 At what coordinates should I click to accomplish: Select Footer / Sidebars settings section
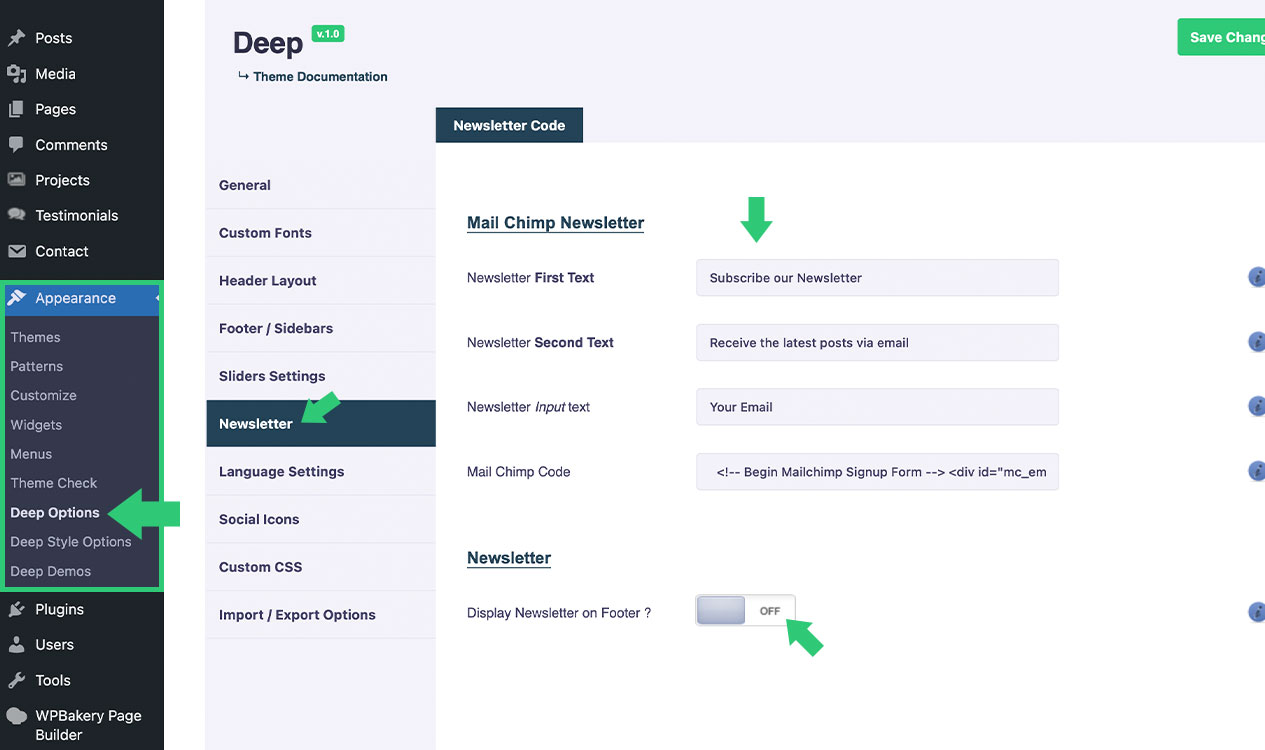[276, 328]
